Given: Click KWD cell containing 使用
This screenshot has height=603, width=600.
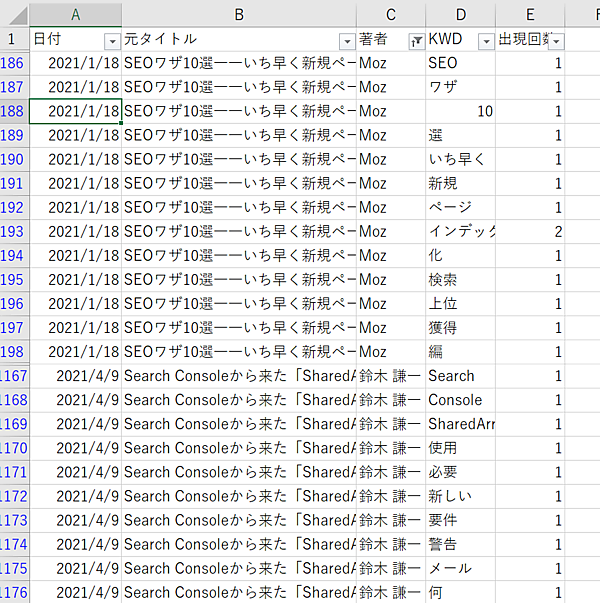Looking at the screenshot, I should point(461,448).
